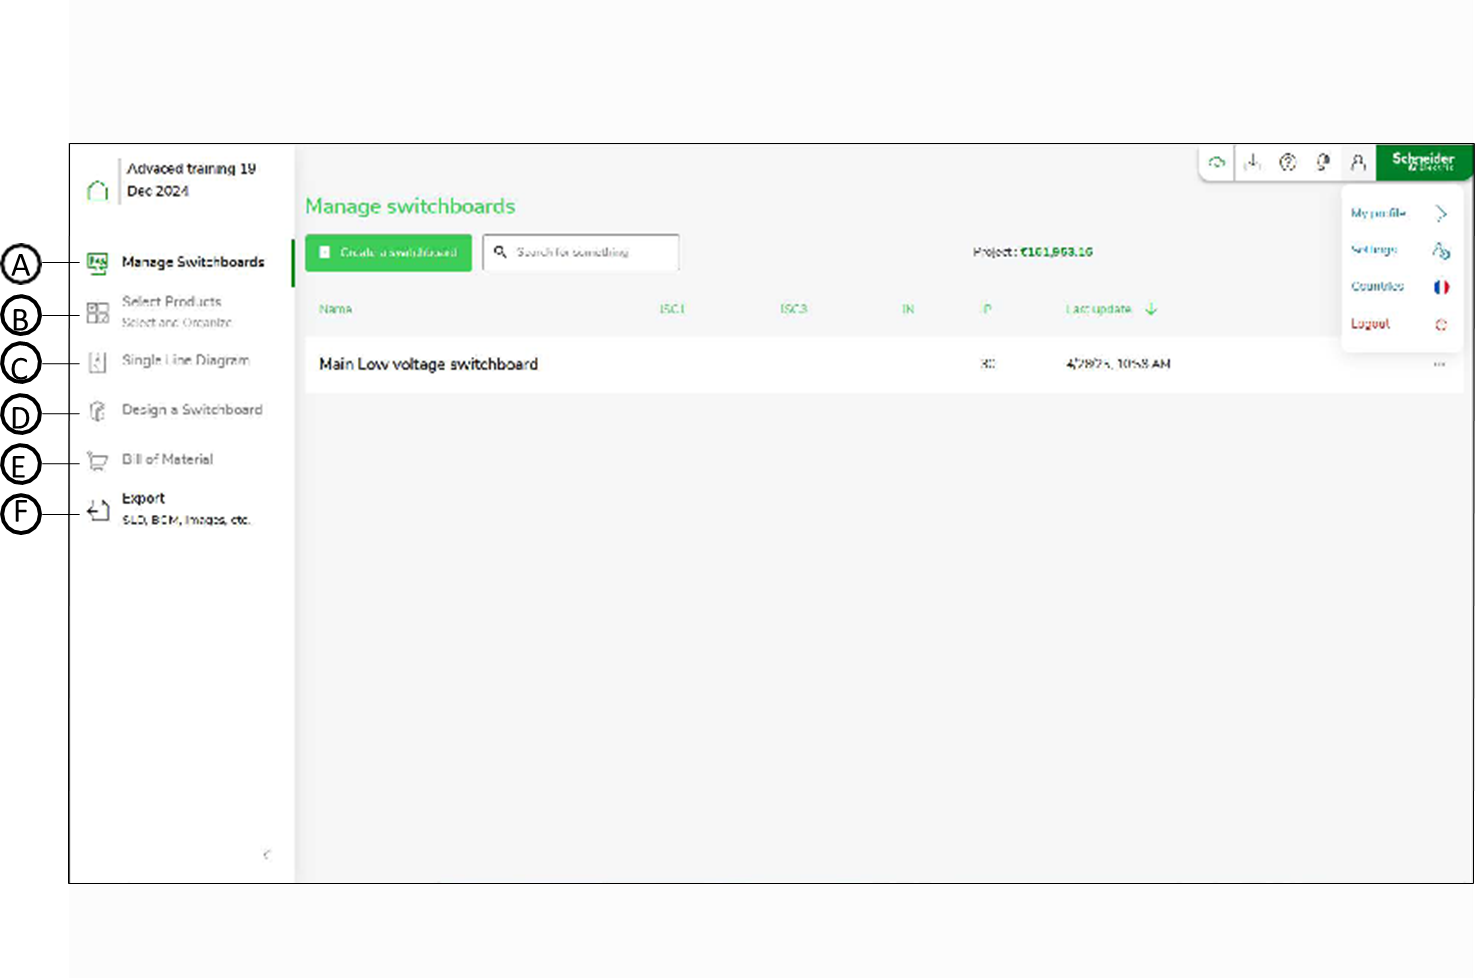
Task: Click the Design a Switchboard icon
Action: point(97,411)
